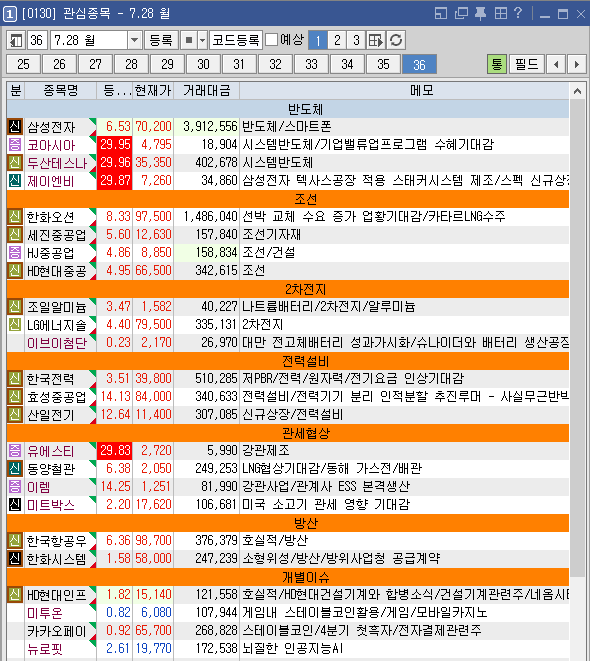Click the 신 badge next to LG에너지솔
Screen dimensions: 590x661
(15, 325)
